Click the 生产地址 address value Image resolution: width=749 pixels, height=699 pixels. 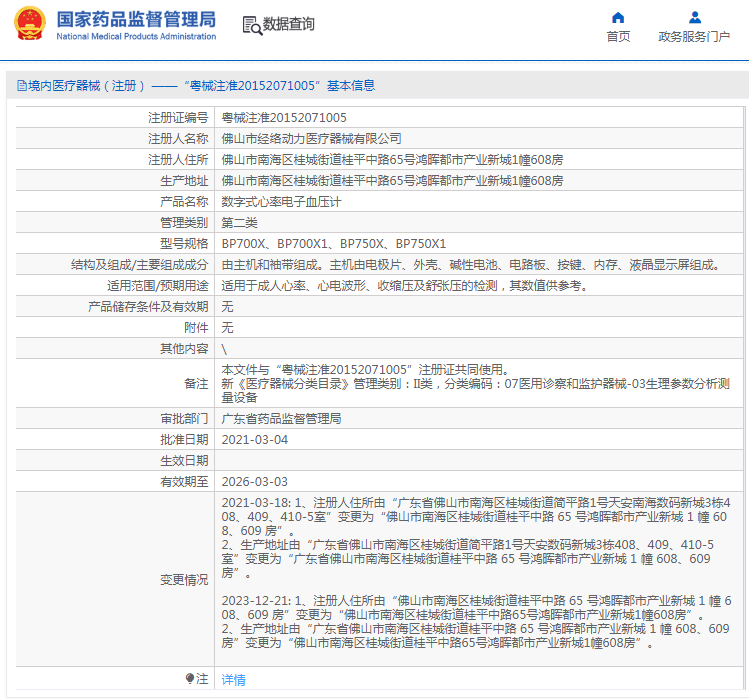(392, 181)
